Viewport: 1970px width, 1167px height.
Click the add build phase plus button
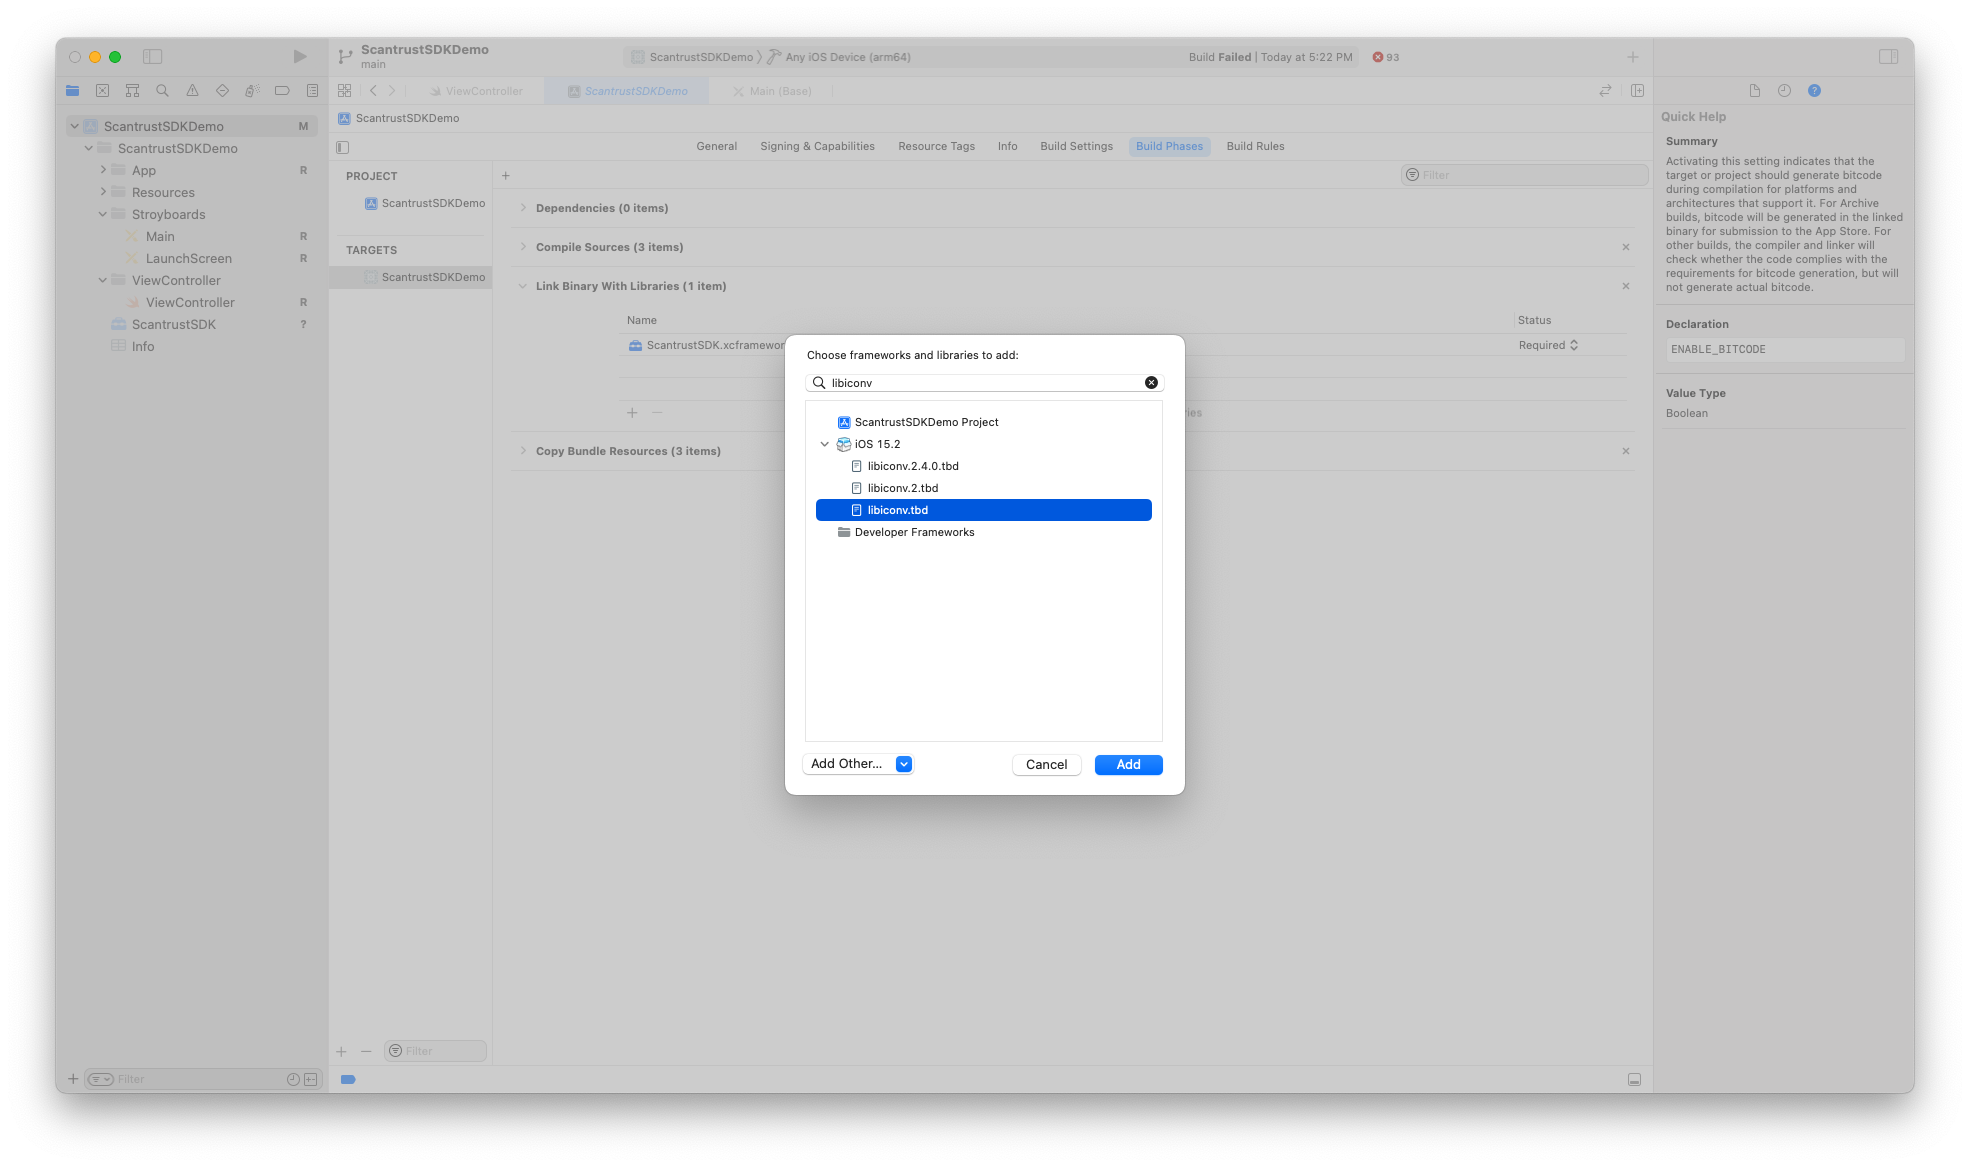tap(506, 176)
